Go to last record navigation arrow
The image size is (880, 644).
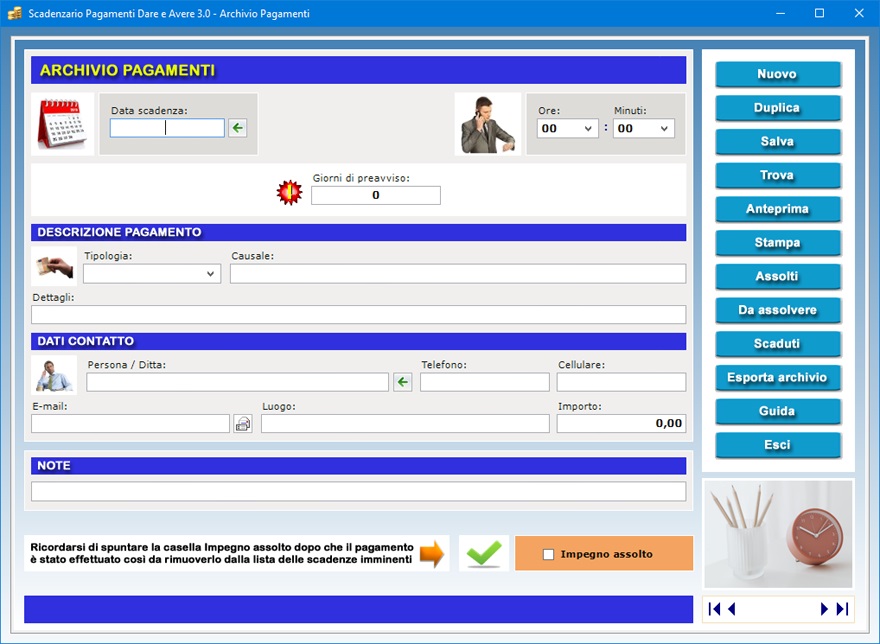point(842,609)
